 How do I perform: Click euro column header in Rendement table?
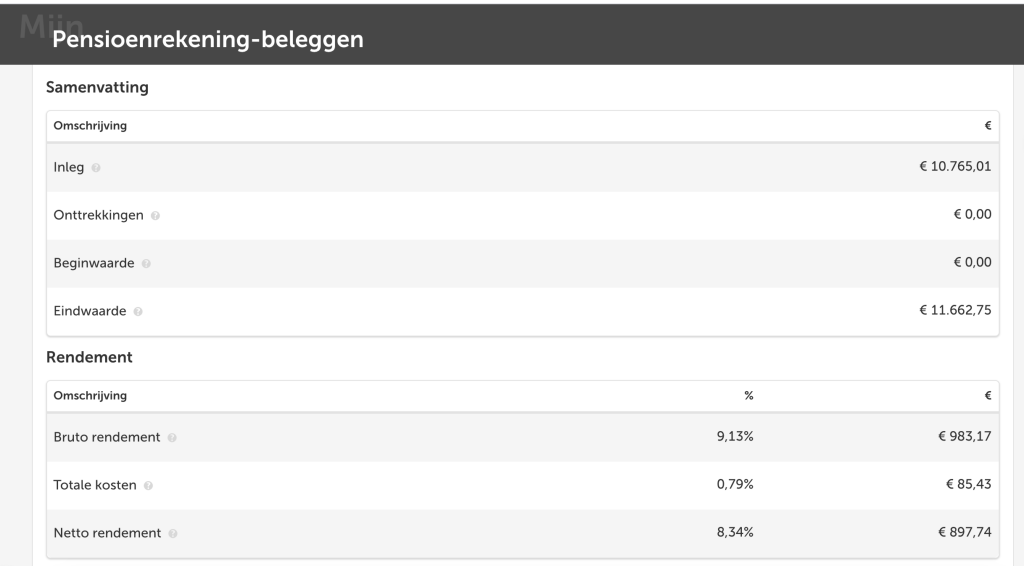tap(987, 396)
